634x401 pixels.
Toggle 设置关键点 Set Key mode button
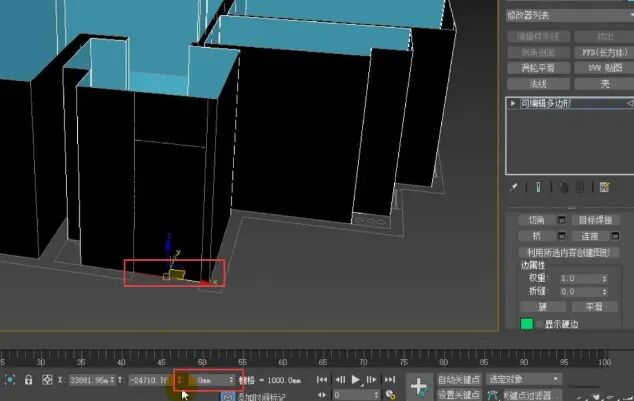459,394
